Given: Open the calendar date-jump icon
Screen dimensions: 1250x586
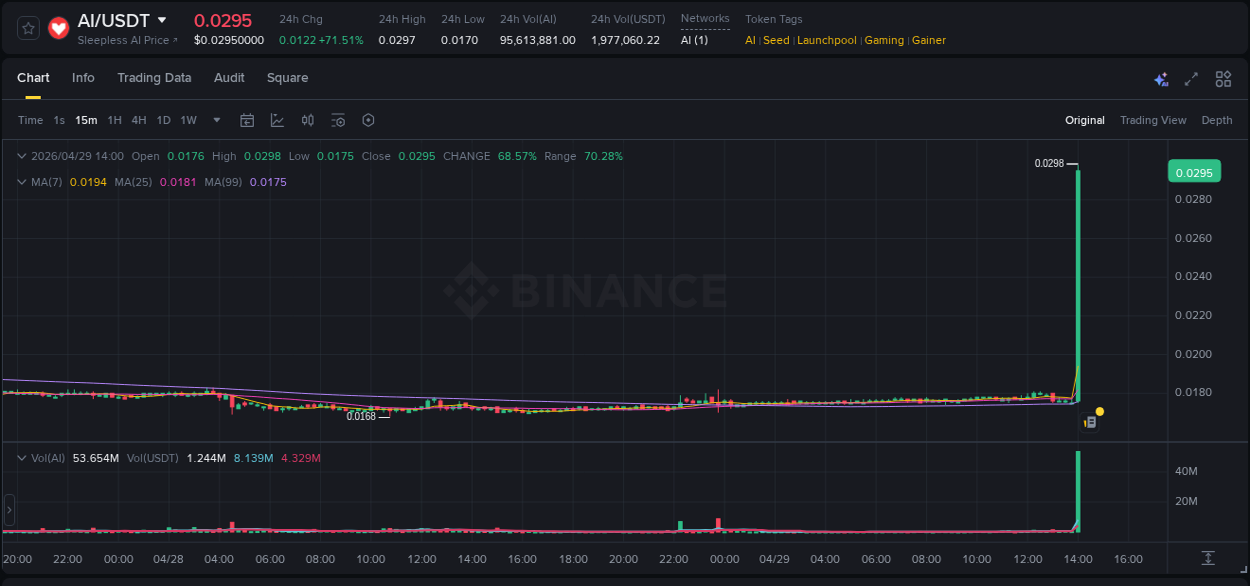Looking at the screenshot, I should pos(247,120).
